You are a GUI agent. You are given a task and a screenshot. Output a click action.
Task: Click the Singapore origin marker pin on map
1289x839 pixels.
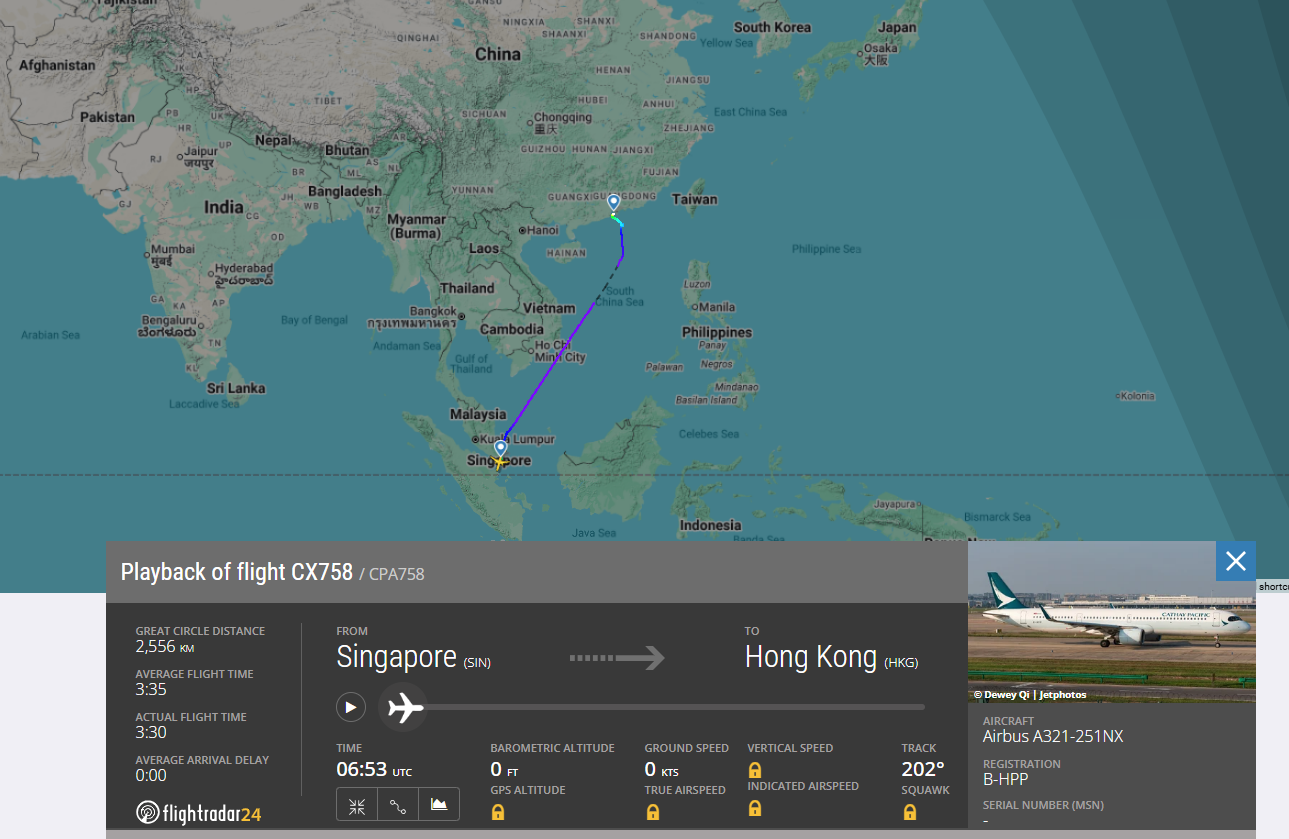pyautogui.click(x=500, y=448)
